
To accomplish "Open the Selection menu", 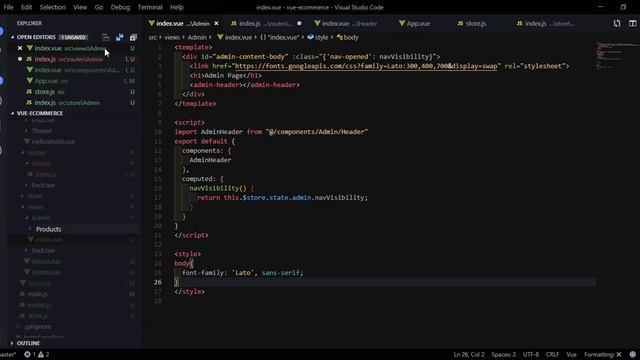I will pos(52,7).
